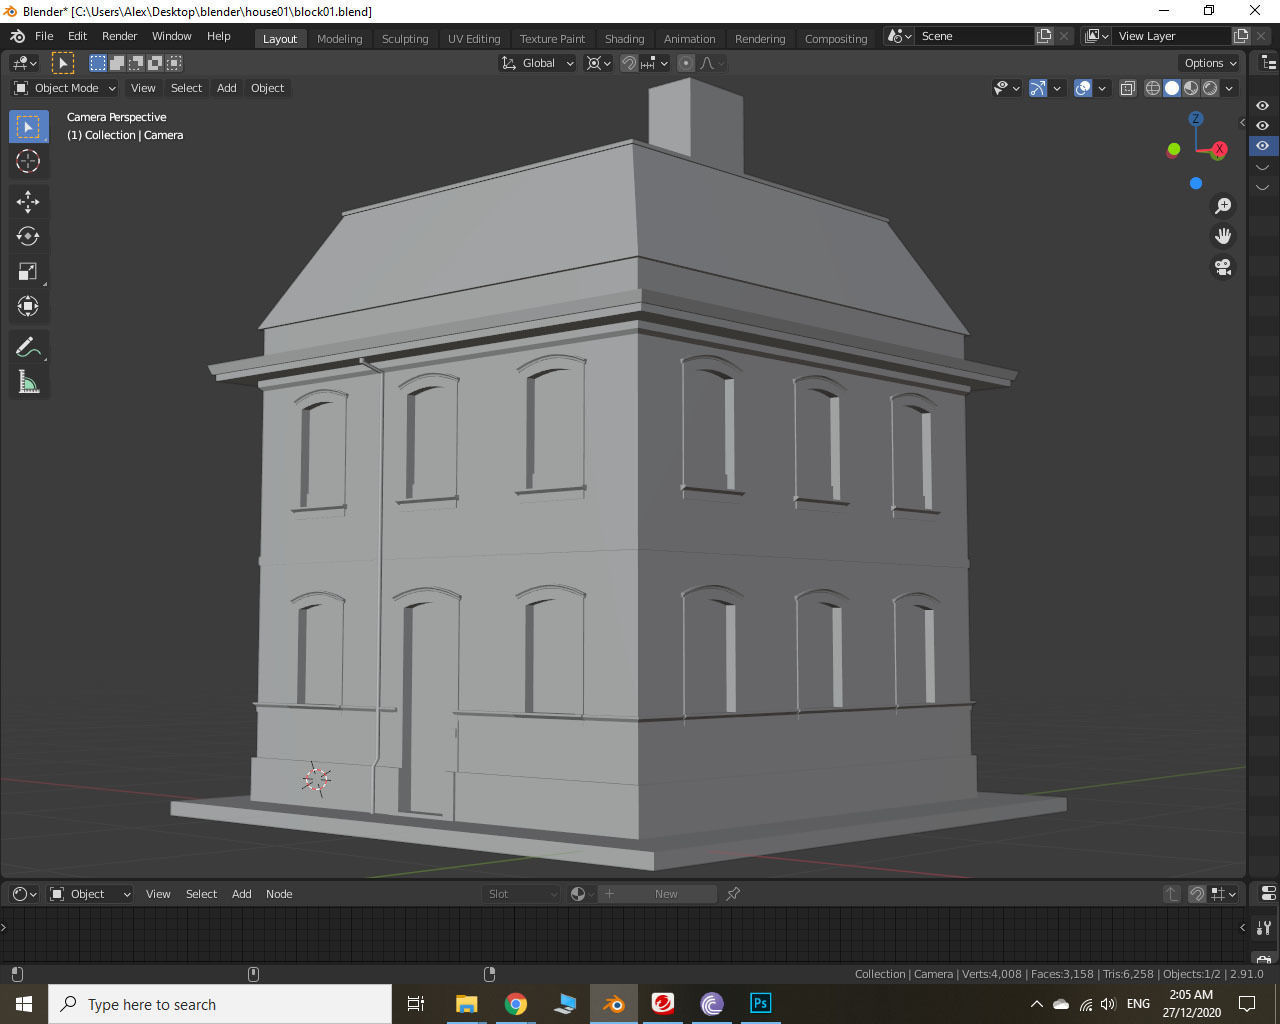Click the tweak select tool icon in header
The image size is (1280, 1024).
pyautogui.click(x=62, y=63)
